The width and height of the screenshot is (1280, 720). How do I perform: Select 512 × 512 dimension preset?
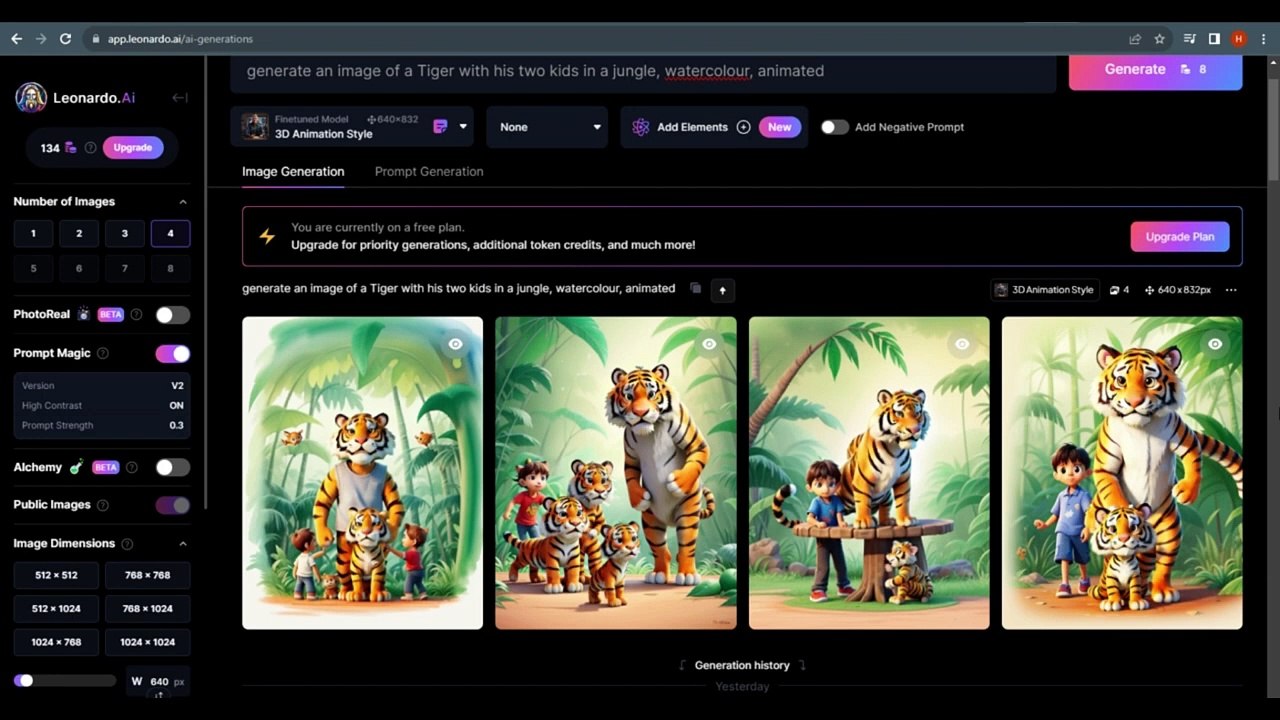pos(56,575)
